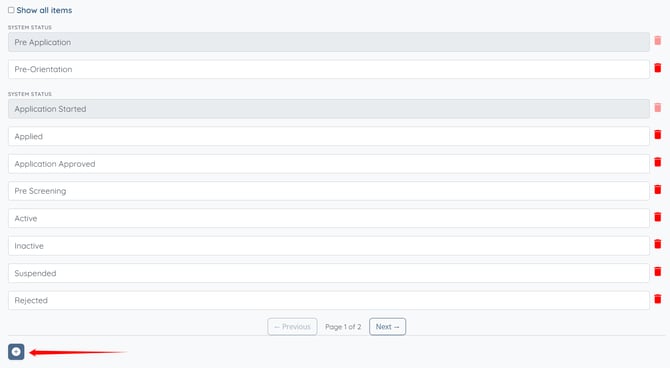Edit the Pre-Orientation field
The height and width of the screenshot is (368, 670).
pos(329,69)
